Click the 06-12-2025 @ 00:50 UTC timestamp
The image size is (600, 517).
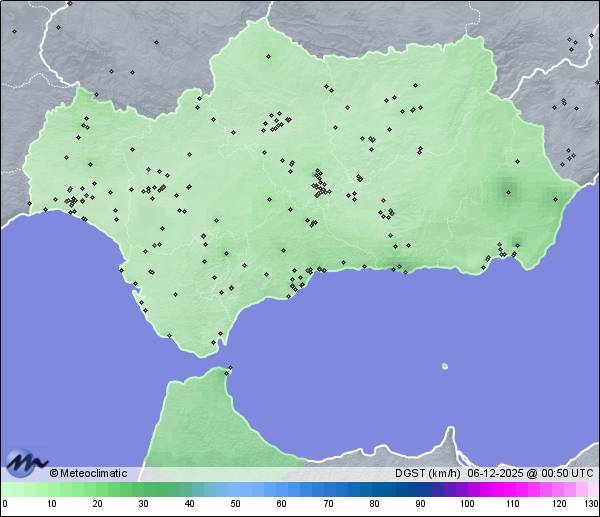530,473
